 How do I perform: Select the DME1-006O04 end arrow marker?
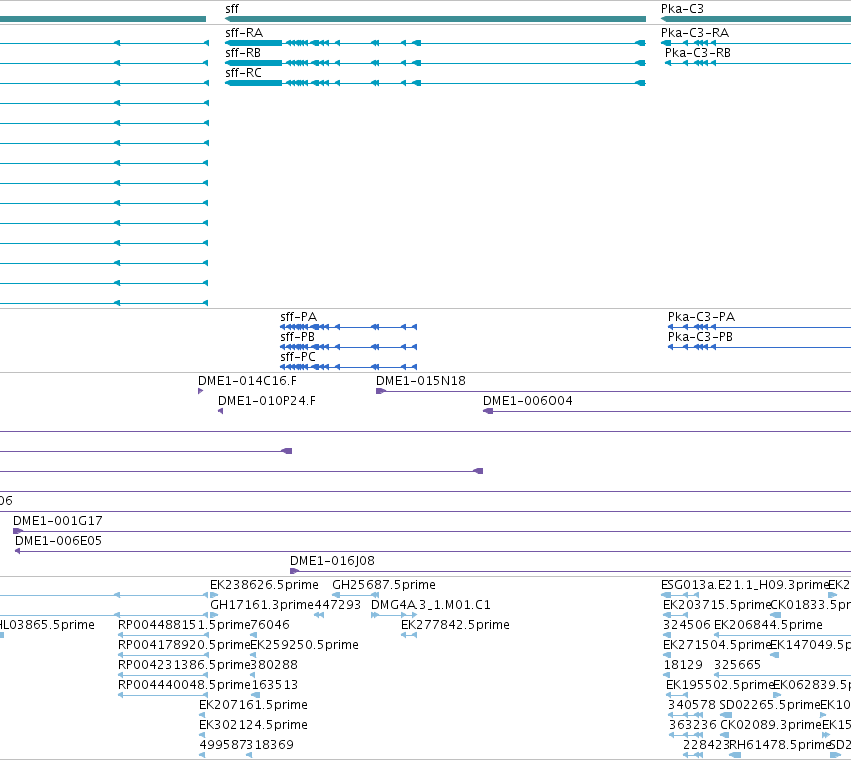[488, 411]
